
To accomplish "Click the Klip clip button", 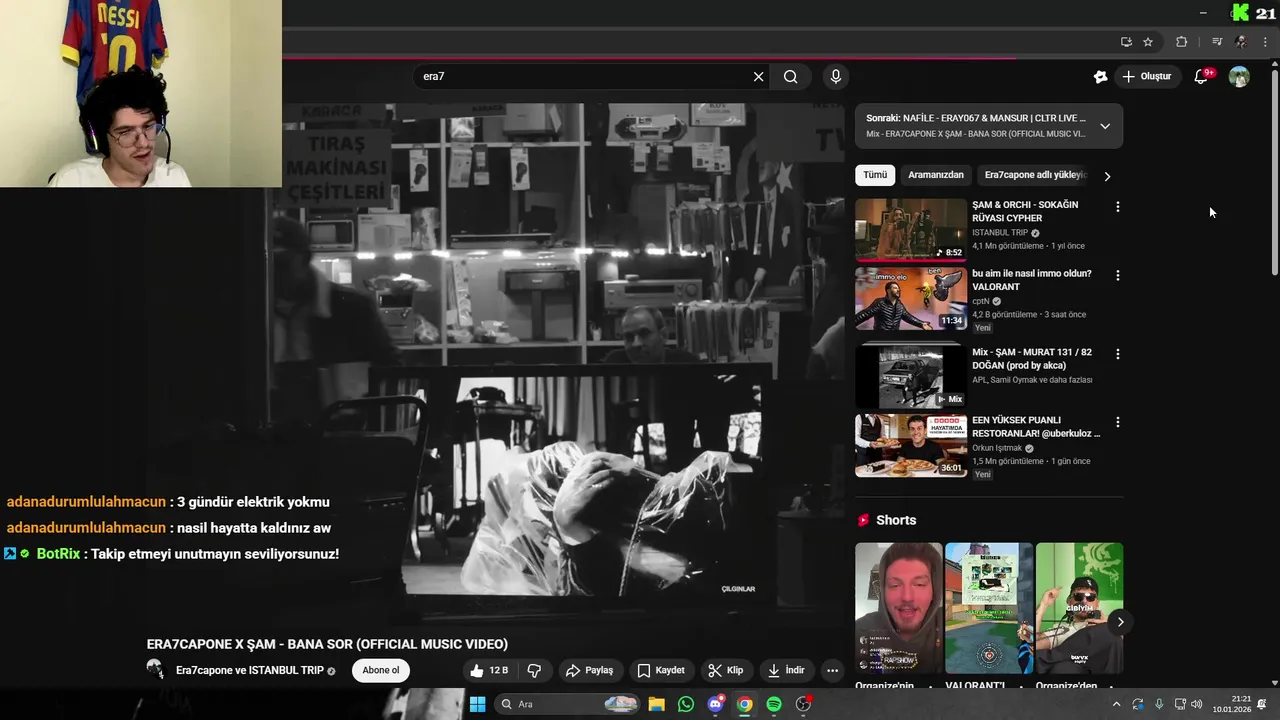I will click(x=726, y=671).
